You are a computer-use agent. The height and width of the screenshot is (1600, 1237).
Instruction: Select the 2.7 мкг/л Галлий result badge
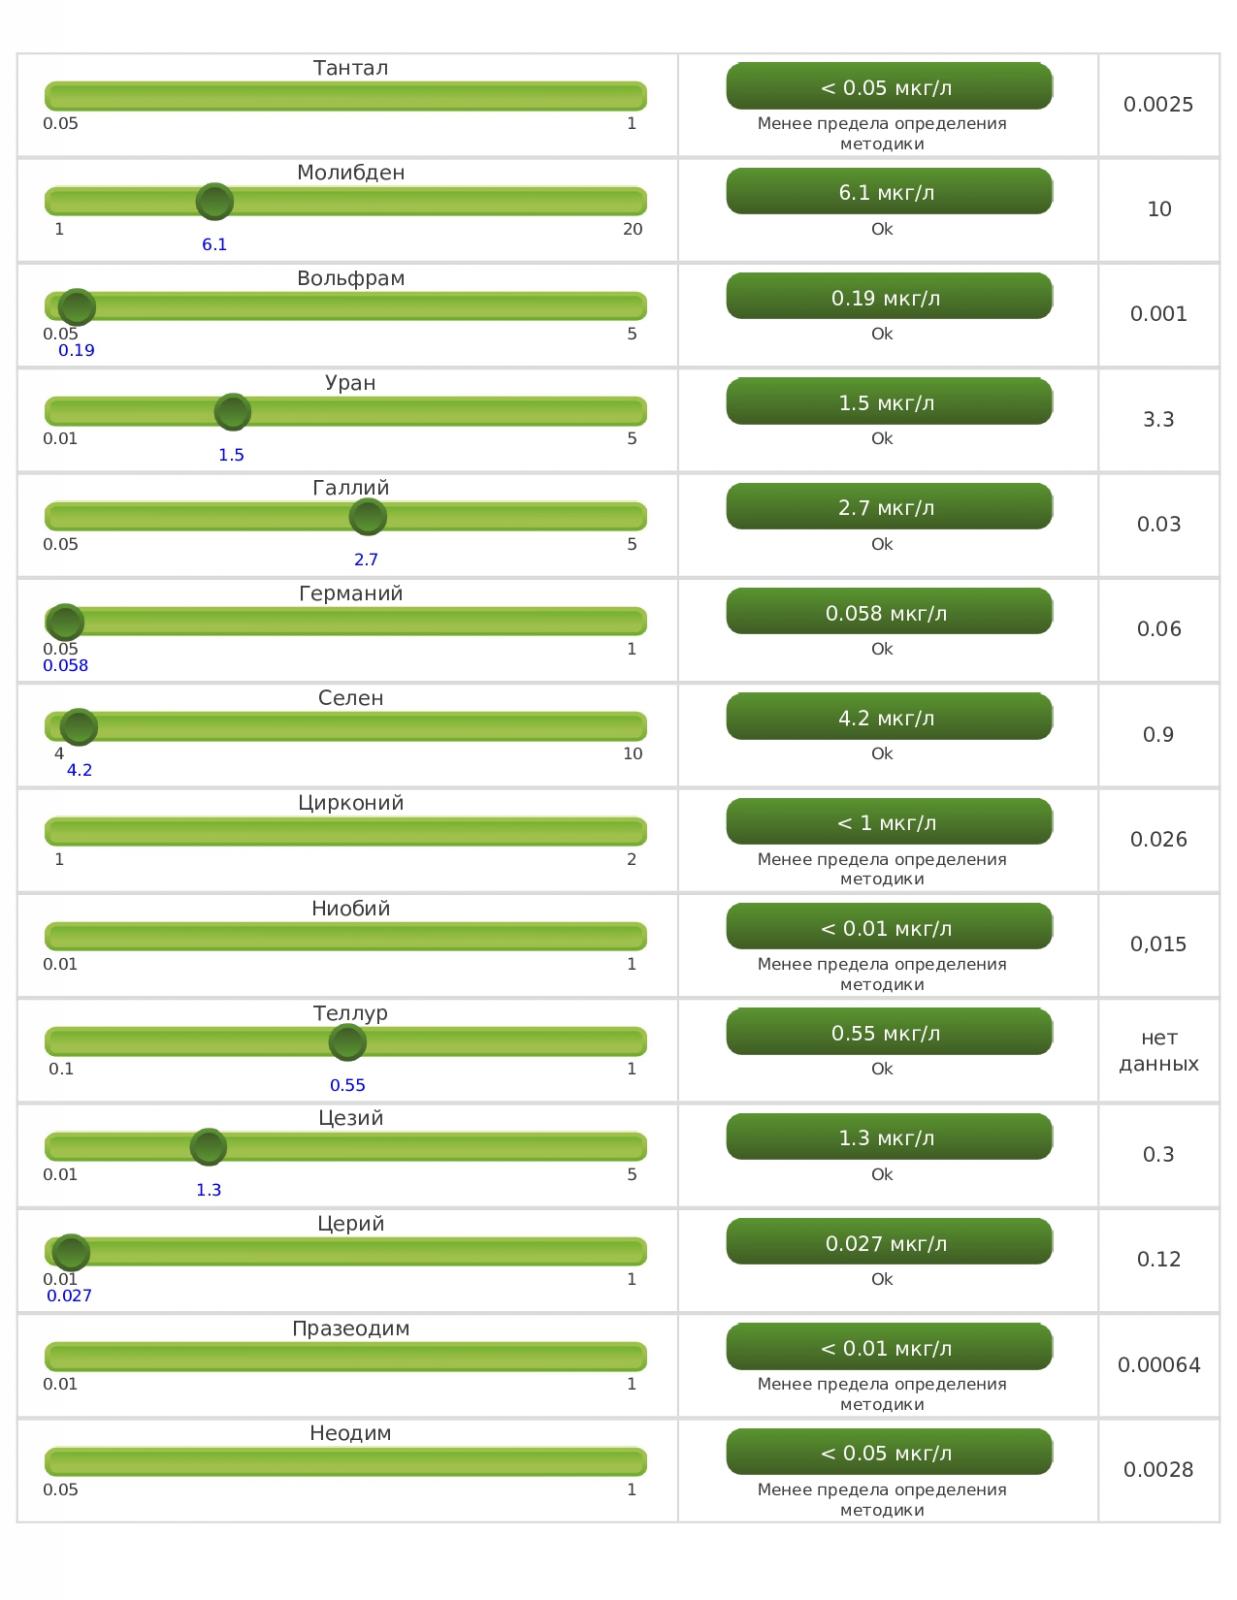click(x=888, y=508)
